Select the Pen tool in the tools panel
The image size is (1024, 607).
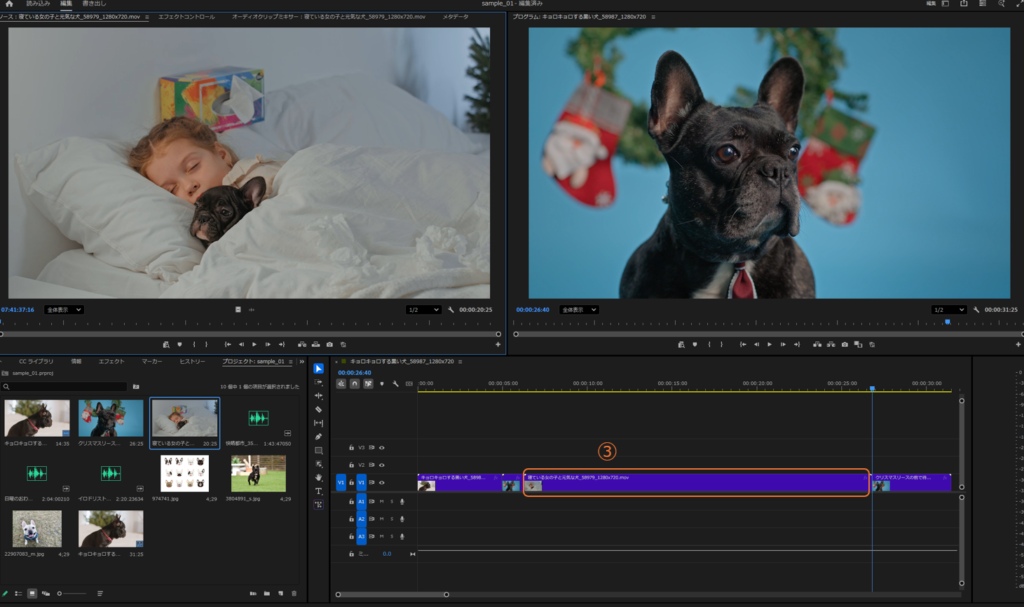pos(318,437)
